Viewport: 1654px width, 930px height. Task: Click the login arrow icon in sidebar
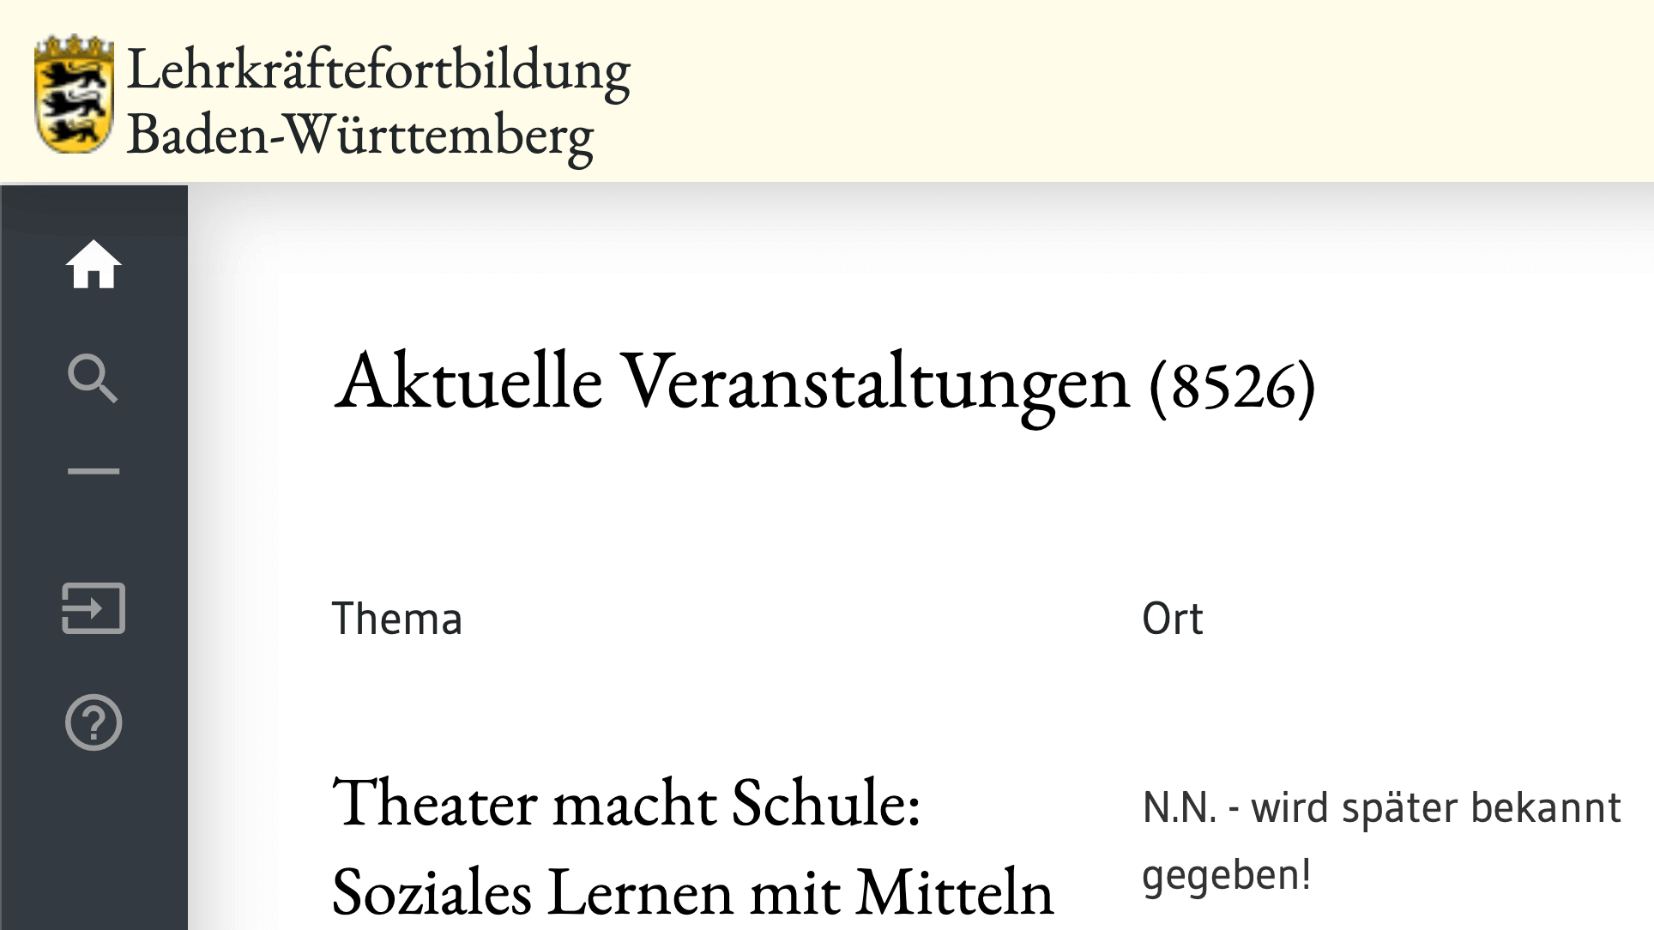pyautogui.click(x=93, y=608)
